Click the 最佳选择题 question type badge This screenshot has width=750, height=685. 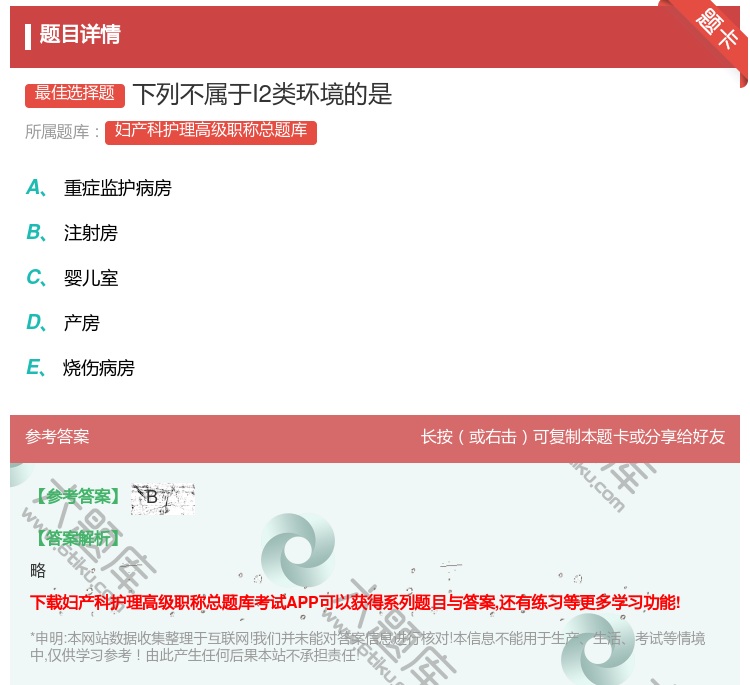pyautogui.click(x=75, y=95)
